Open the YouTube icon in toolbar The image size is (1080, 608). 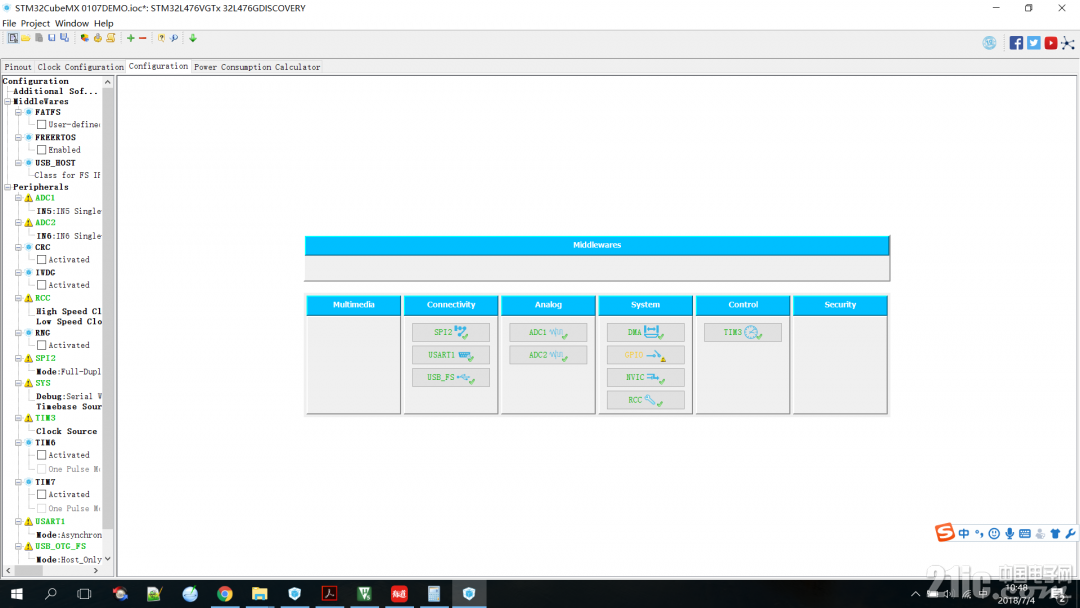click(x=1050, y=43)
